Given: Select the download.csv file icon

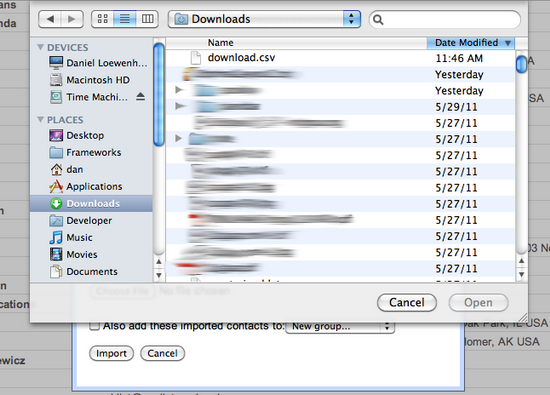Looking at the screenshot, I should pyautogui.click(x=196, y=58).
